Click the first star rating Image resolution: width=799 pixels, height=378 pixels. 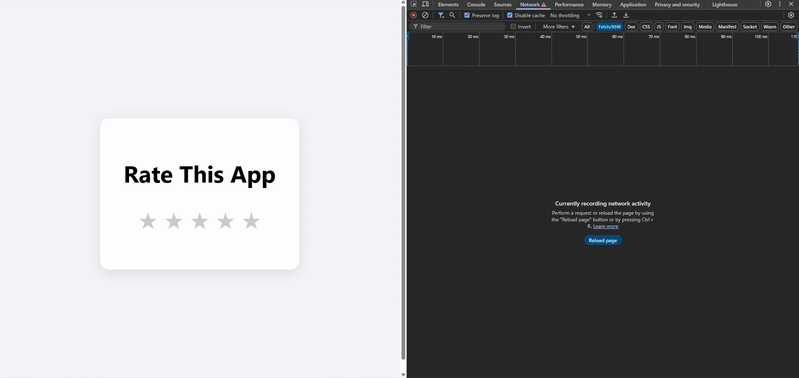148,221
